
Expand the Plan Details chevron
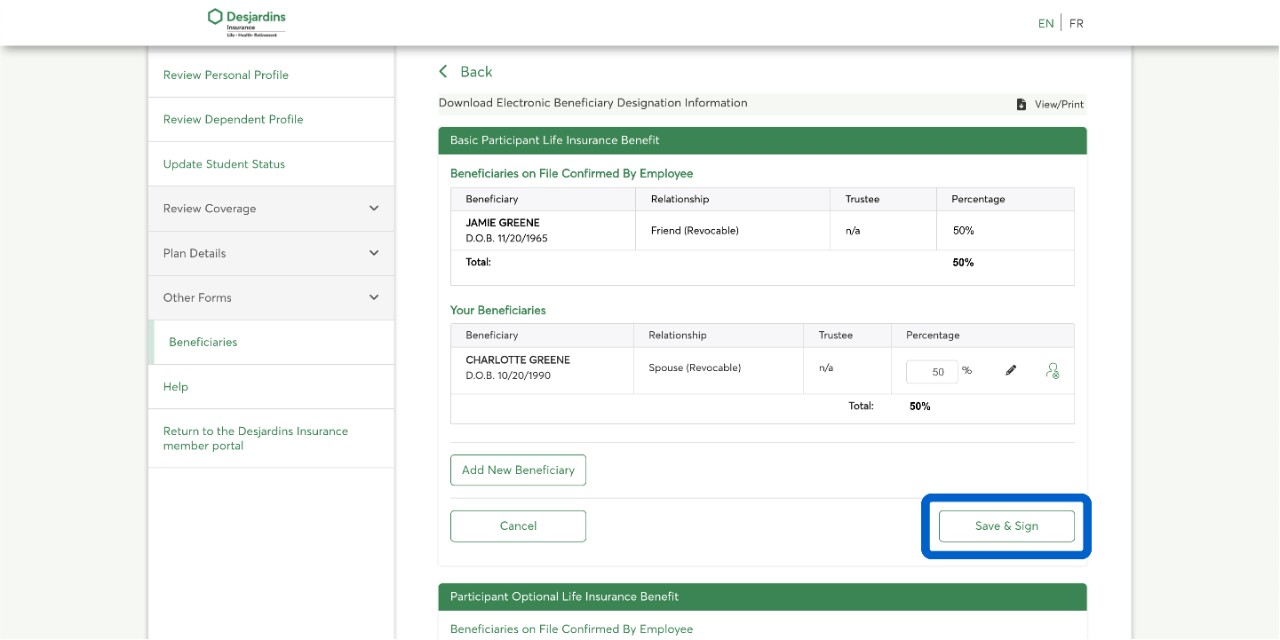pos(374,253)
